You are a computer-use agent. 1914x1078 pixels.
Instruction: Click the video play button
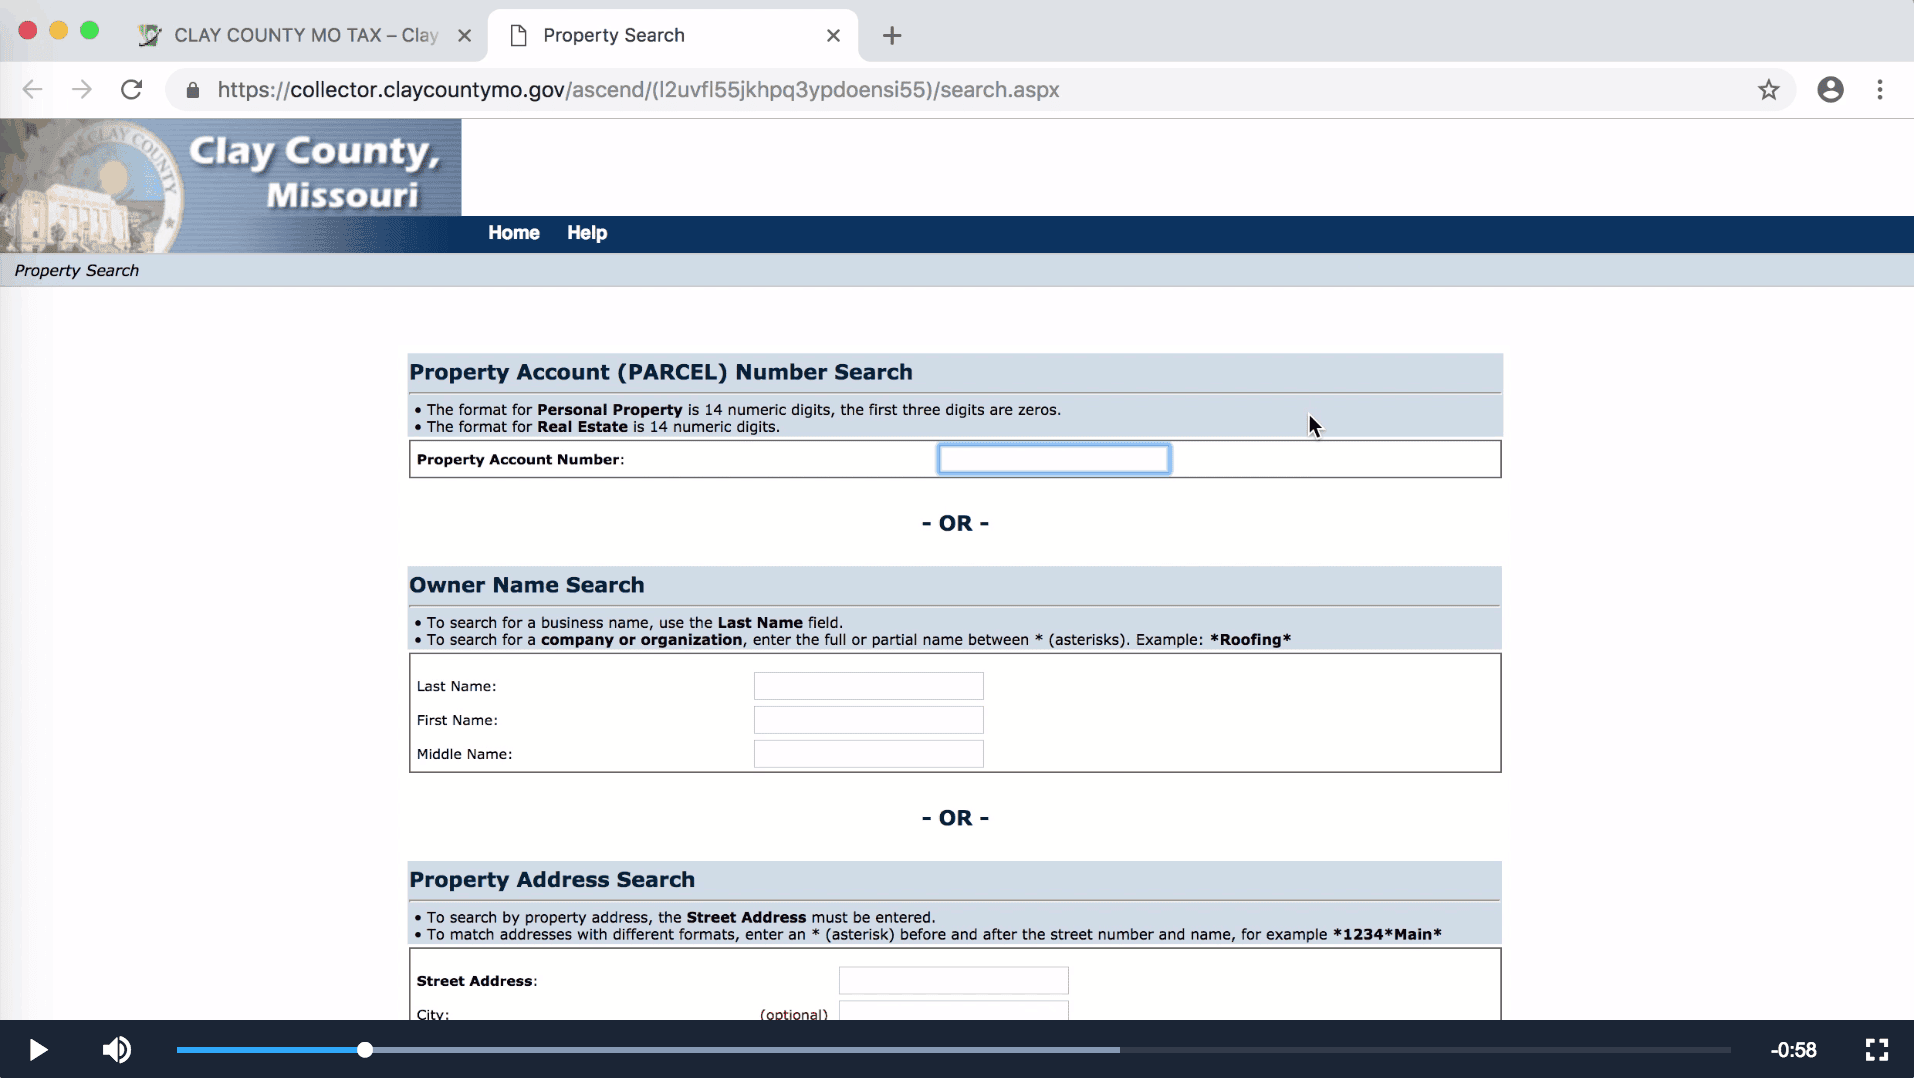[38, 1050]
